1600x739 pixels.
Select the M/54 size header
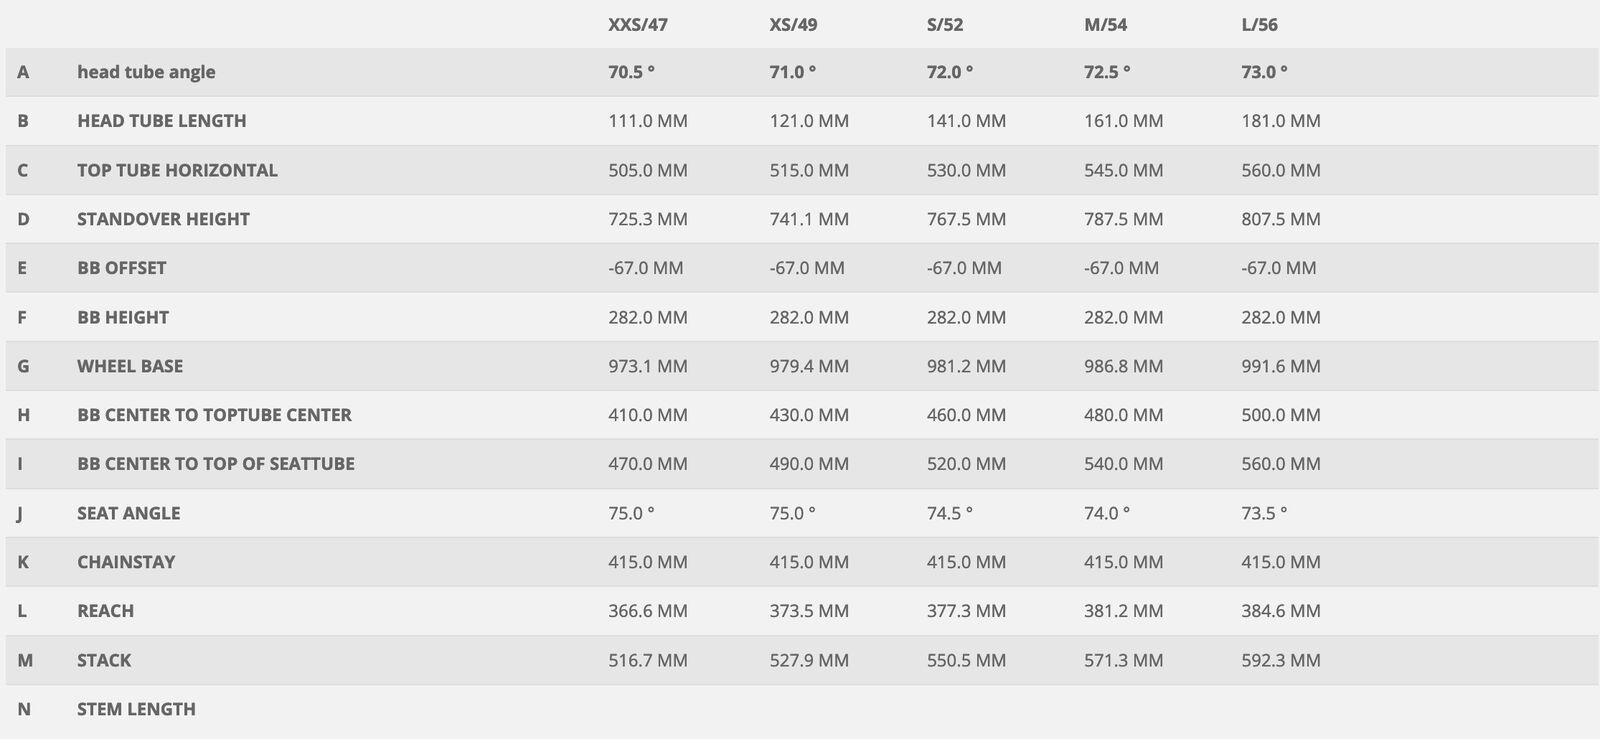click(1105, 24)
